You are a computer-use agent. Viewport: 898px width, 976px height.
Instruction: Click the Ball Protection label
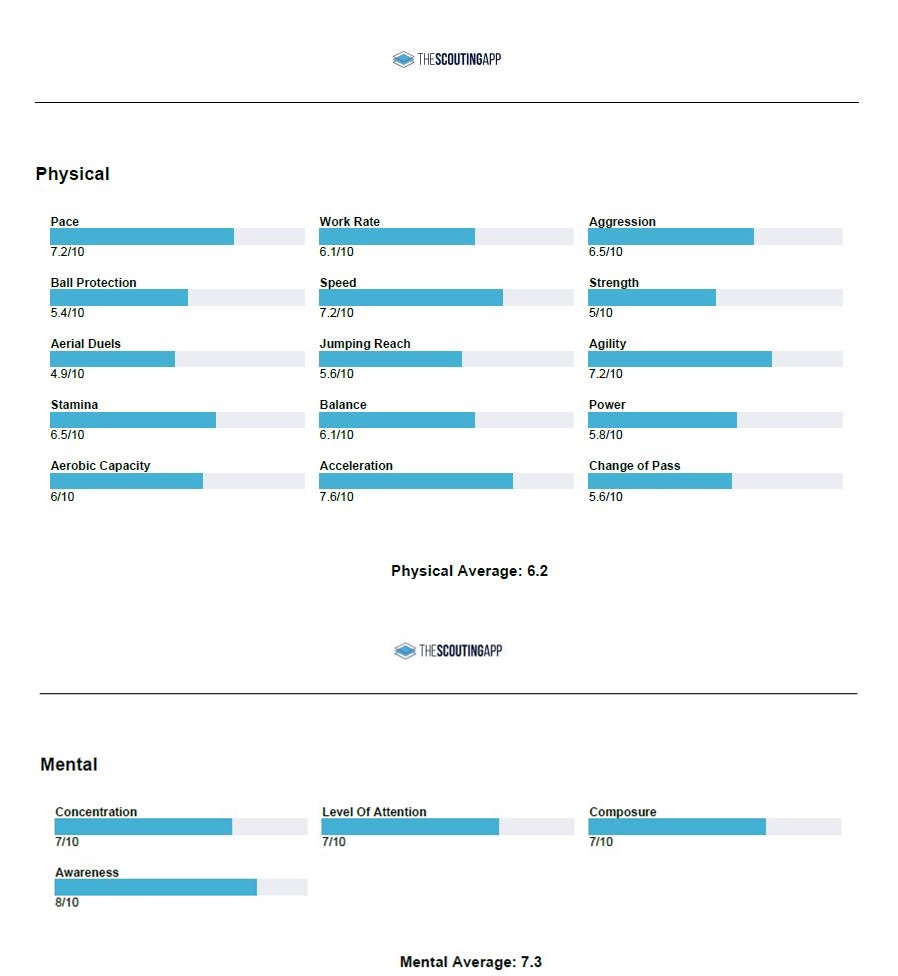[x=94, y=283]
